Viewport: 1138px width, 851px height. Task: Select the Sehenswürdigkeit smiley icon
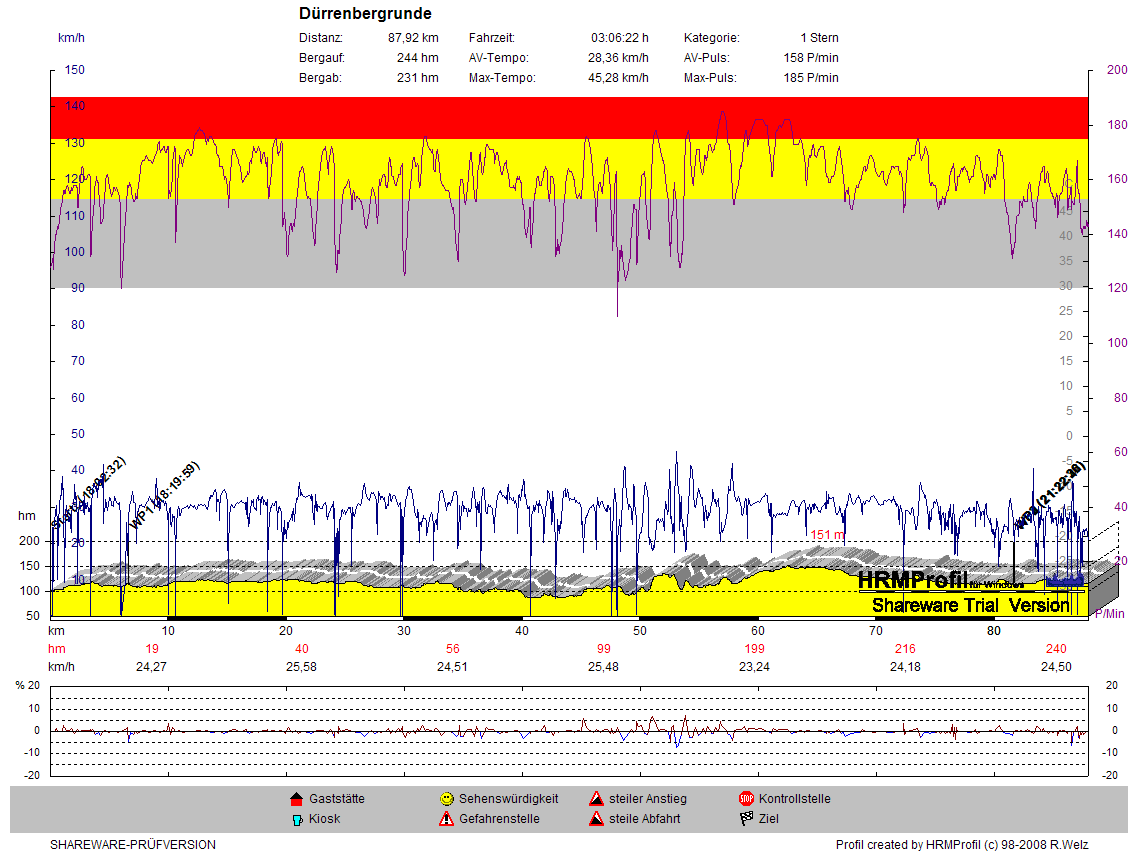click(x=446, y=799)
